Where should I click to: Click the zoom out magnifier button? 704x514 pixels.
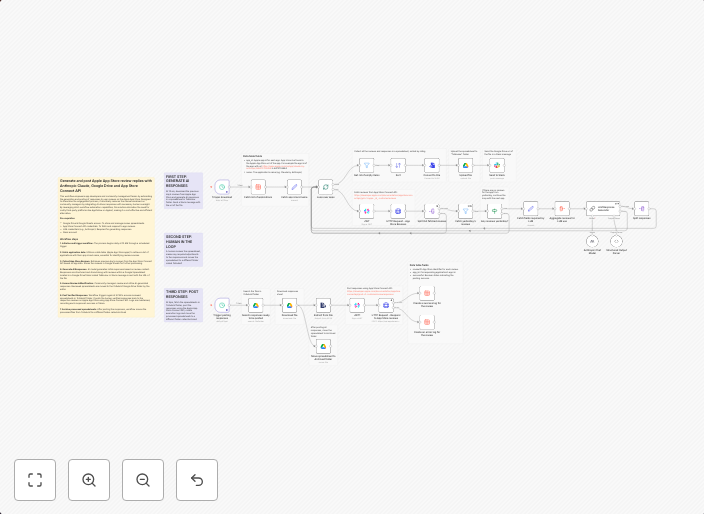143,480
